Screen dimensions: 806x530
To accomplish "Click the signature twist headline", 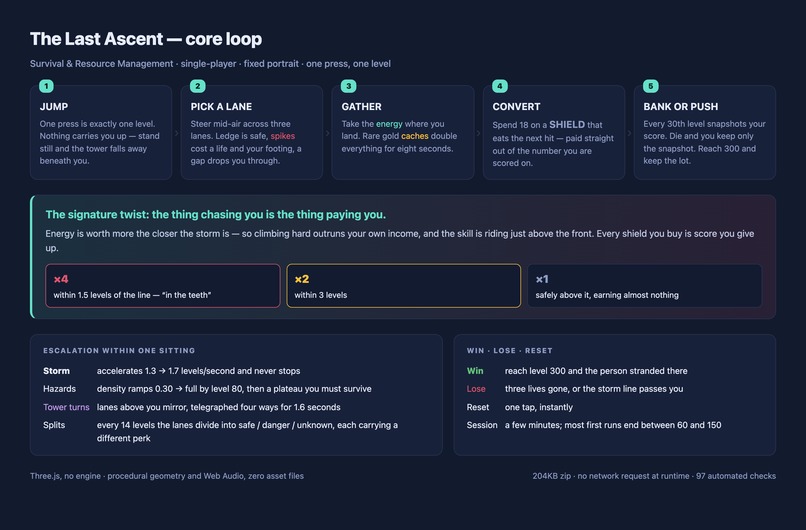I will 215,214.
